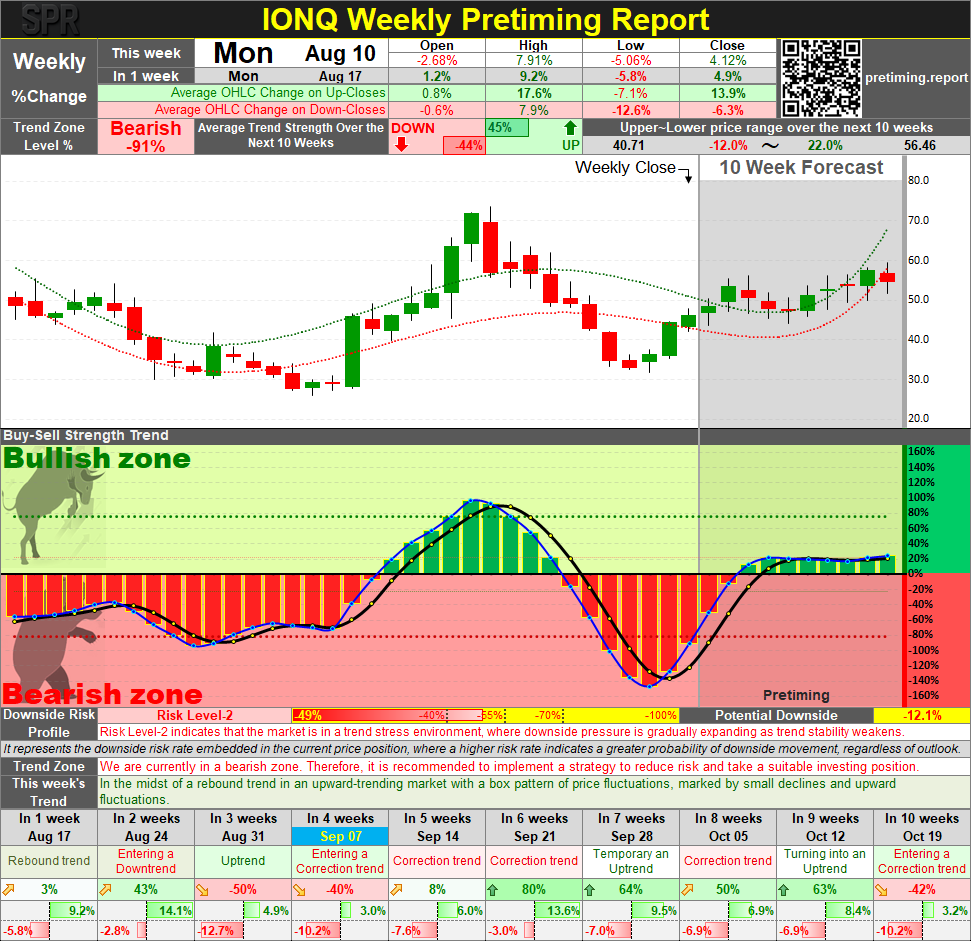The height and width of the screenshot is (941, 971).
Task: Click the down arrow beside -40% for Sep 07
Action: 300,890
